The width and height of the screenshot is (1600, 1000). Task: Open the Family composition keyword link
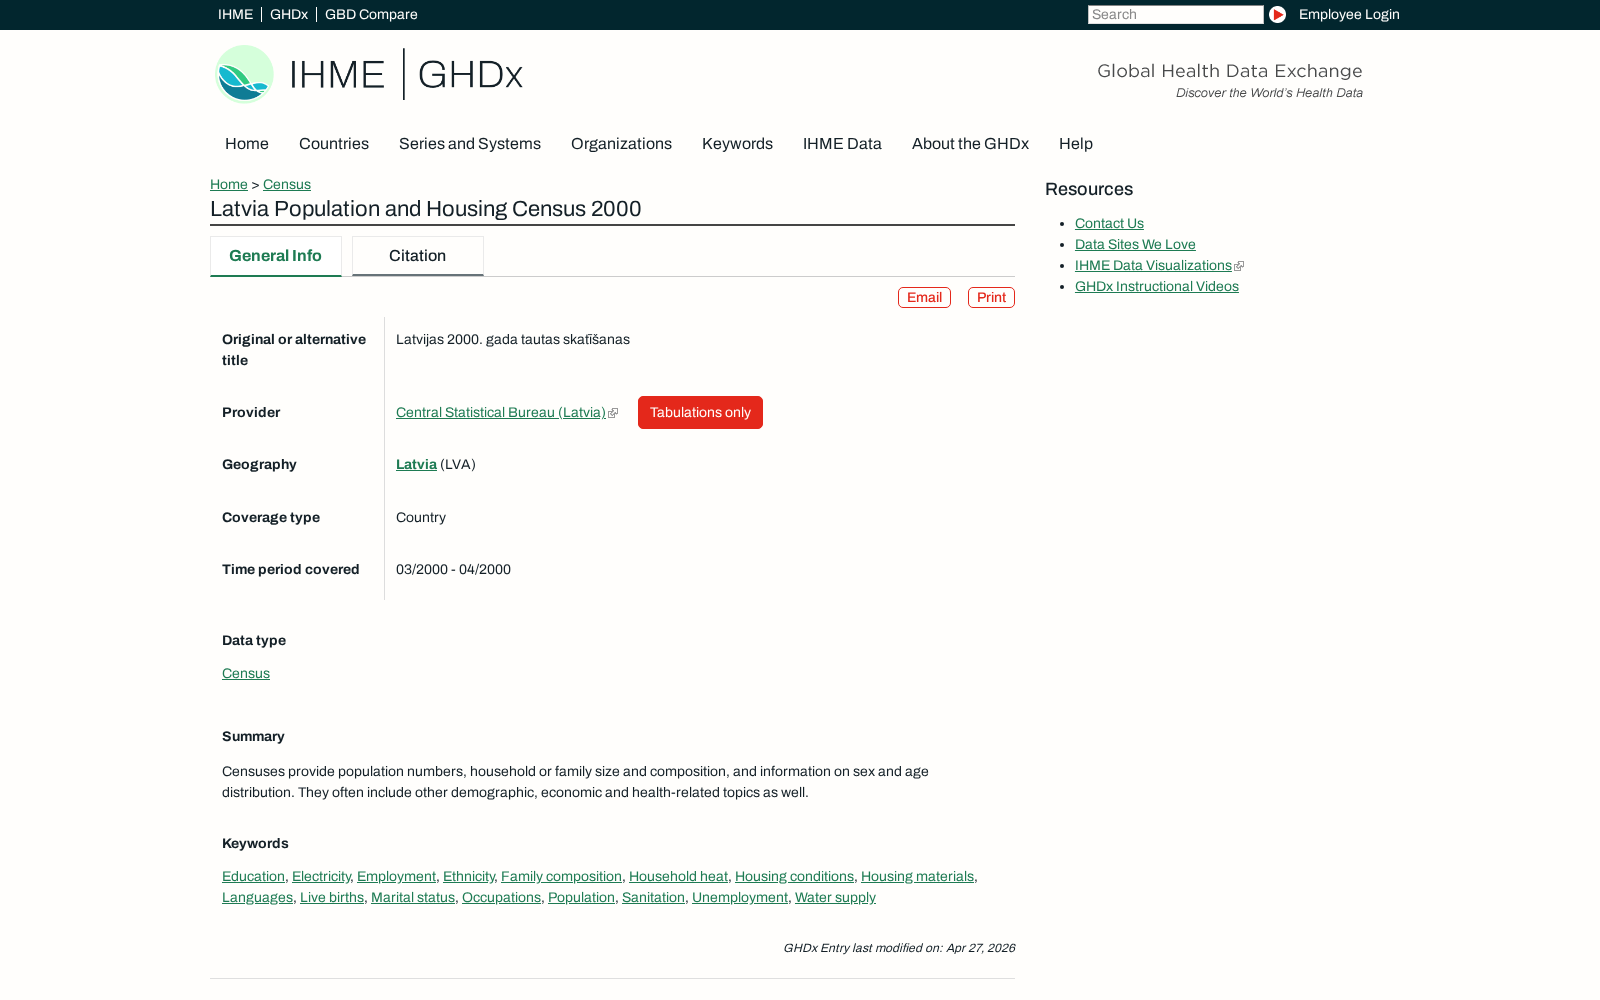561,877
